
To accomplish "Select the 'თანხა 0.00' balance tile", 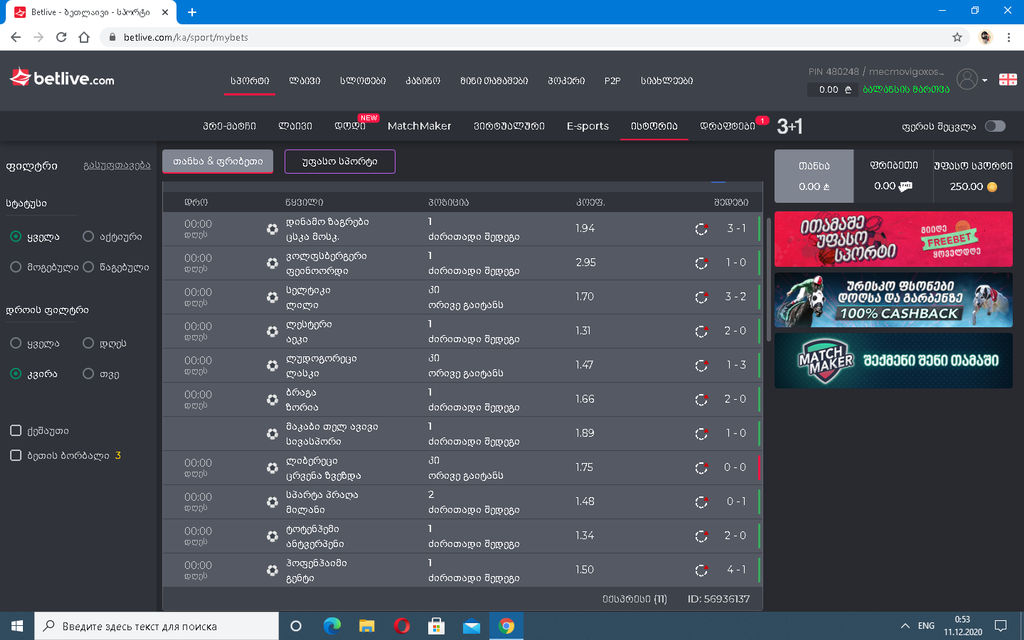I will (814, 176).
